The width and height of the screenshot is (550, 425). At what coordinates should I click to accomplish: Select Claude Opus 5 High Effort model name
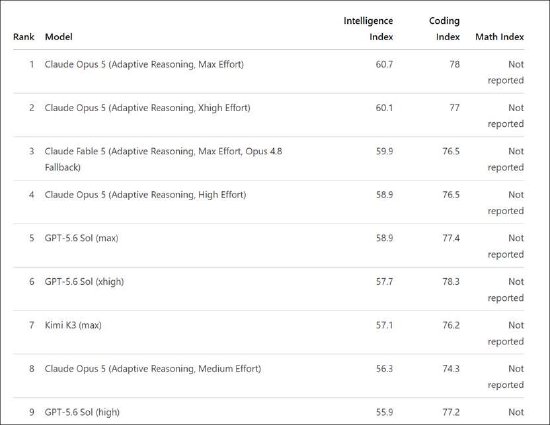click(145, 195)
